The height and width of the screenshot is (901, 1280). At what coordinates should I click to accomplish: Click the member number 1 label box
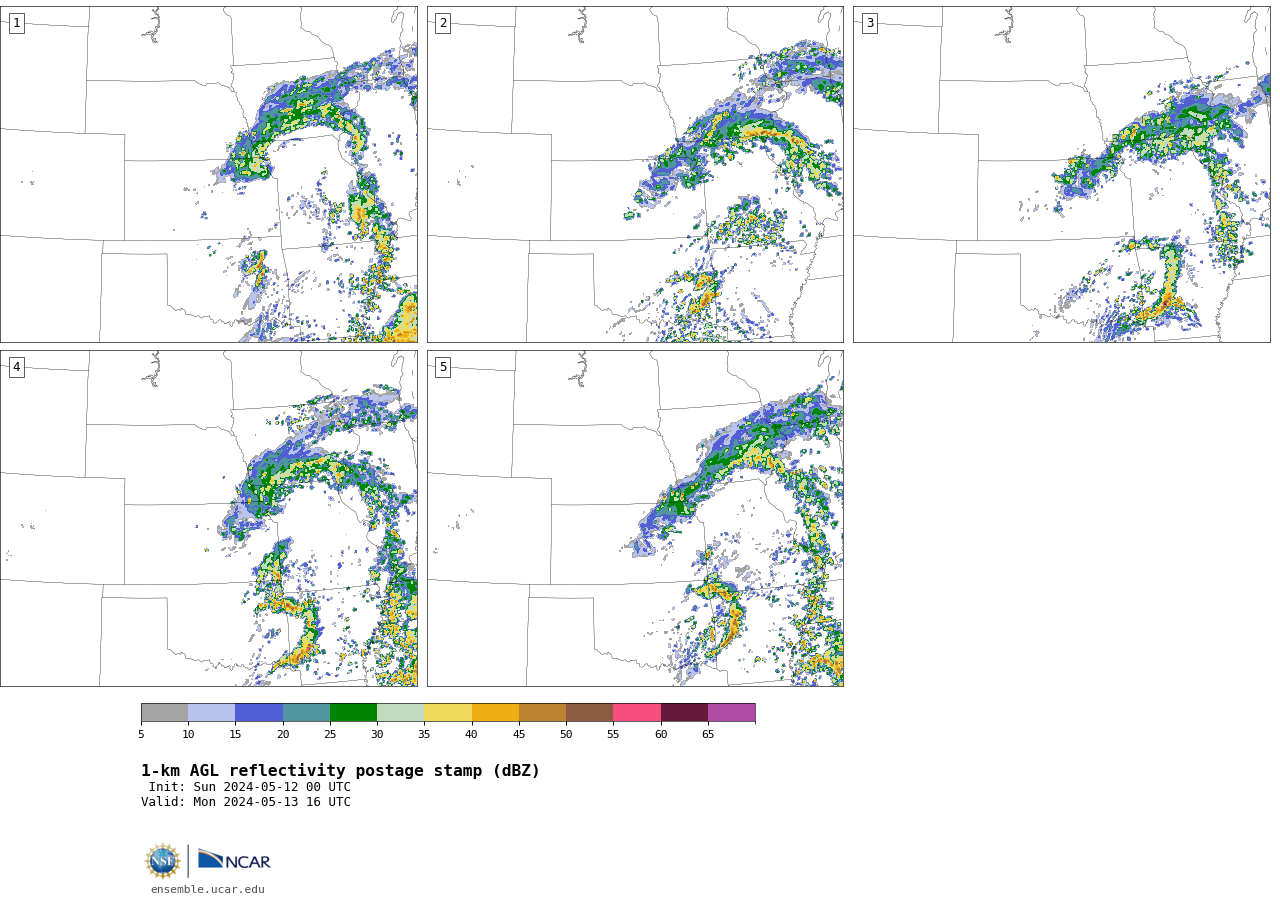click(16, 23)
